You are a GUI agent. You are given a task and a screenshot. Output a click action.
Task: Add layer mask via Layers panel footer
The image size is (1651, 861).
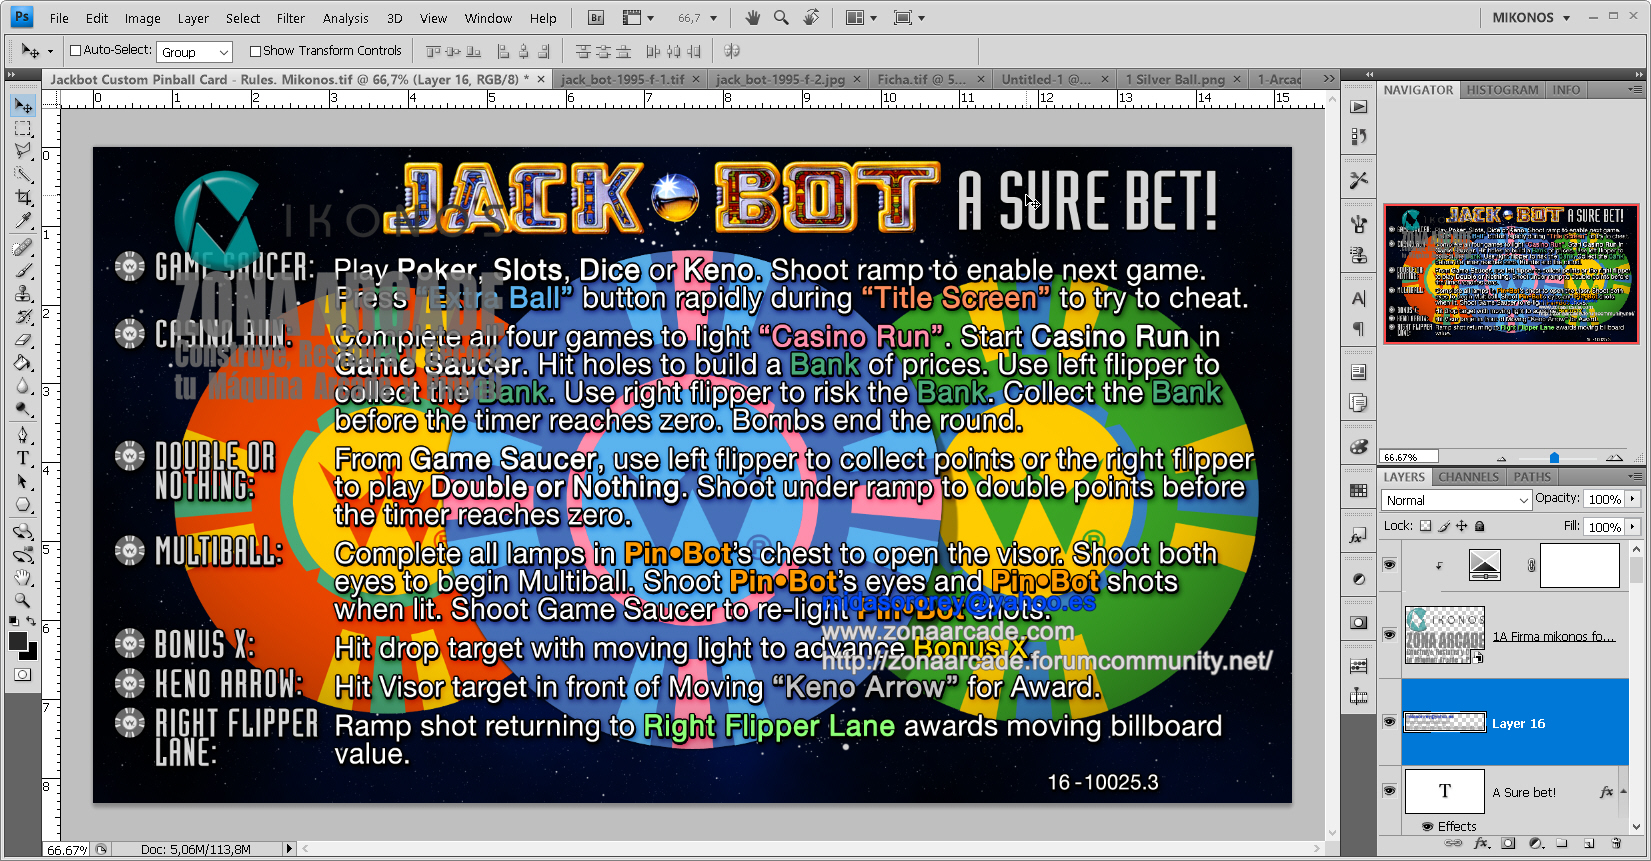coord(1508,843)
